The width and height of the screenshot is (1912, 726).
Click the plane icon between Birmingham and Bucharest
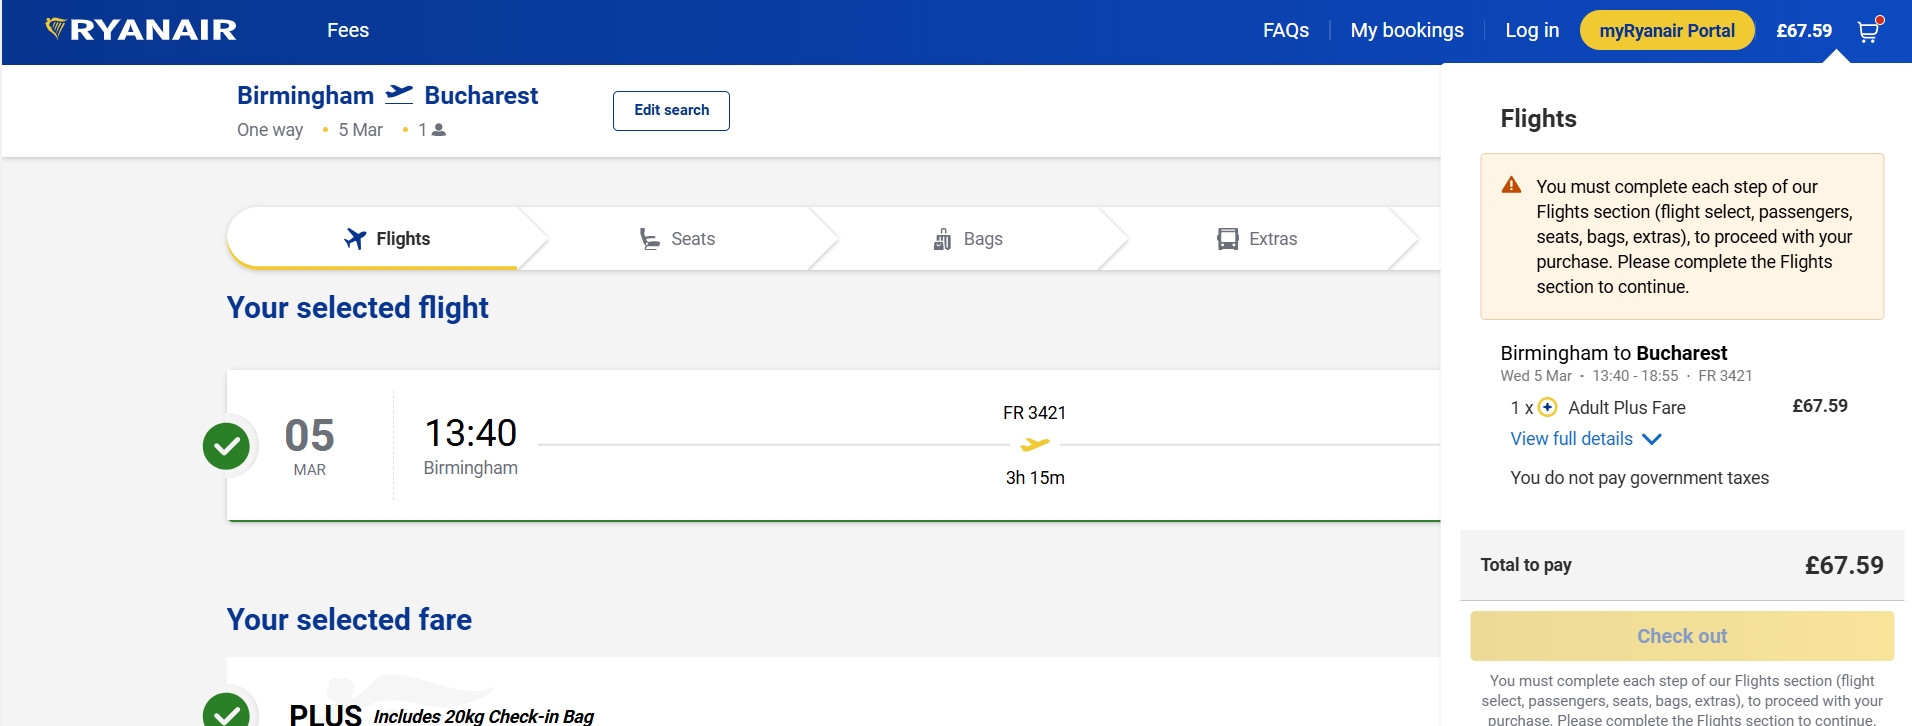(x=399, y=94)
